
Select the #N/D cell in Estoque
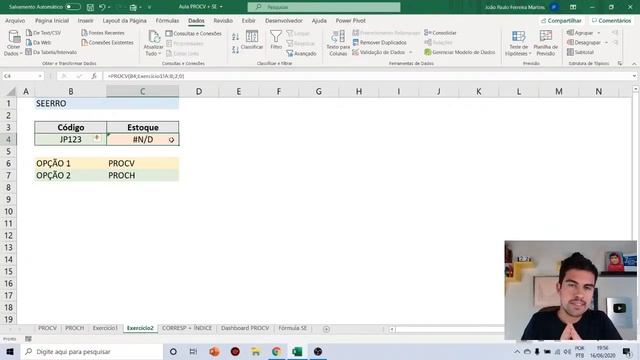pos(142,140)
